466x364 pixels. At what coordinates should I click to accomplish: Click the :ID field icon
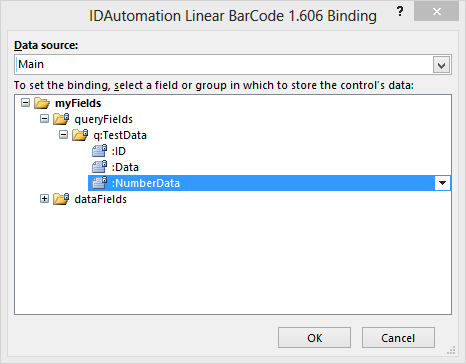[100, 151]
